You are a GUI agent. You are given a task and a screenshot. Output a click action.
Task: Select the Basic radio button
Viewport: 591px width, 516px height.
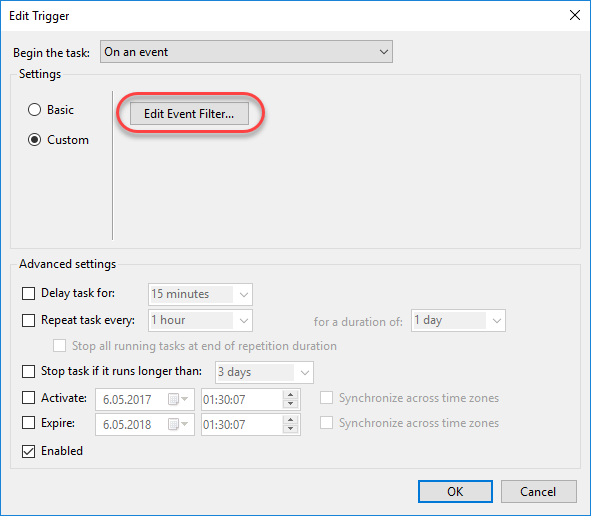[34, 110]
